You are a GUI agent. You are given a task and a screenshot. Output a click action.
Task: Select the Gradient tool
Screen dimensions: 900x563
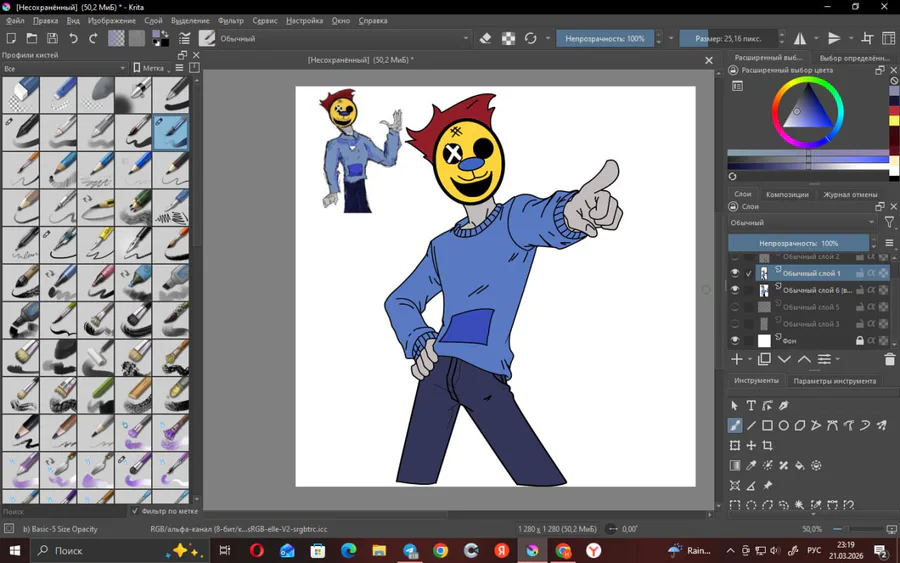(x=735, y=465)
